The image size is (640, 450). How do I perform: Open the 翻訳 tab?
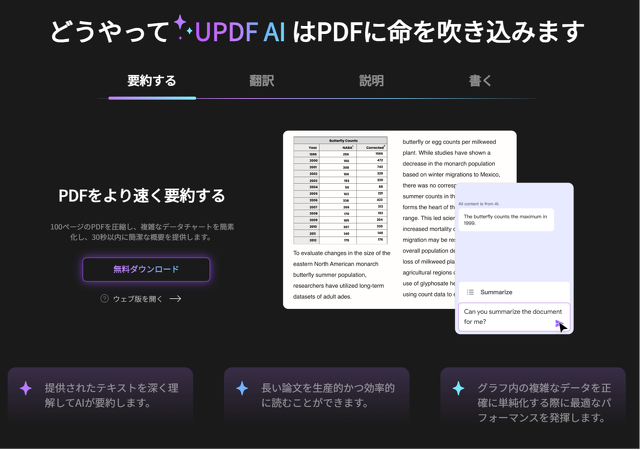[262, 81]
